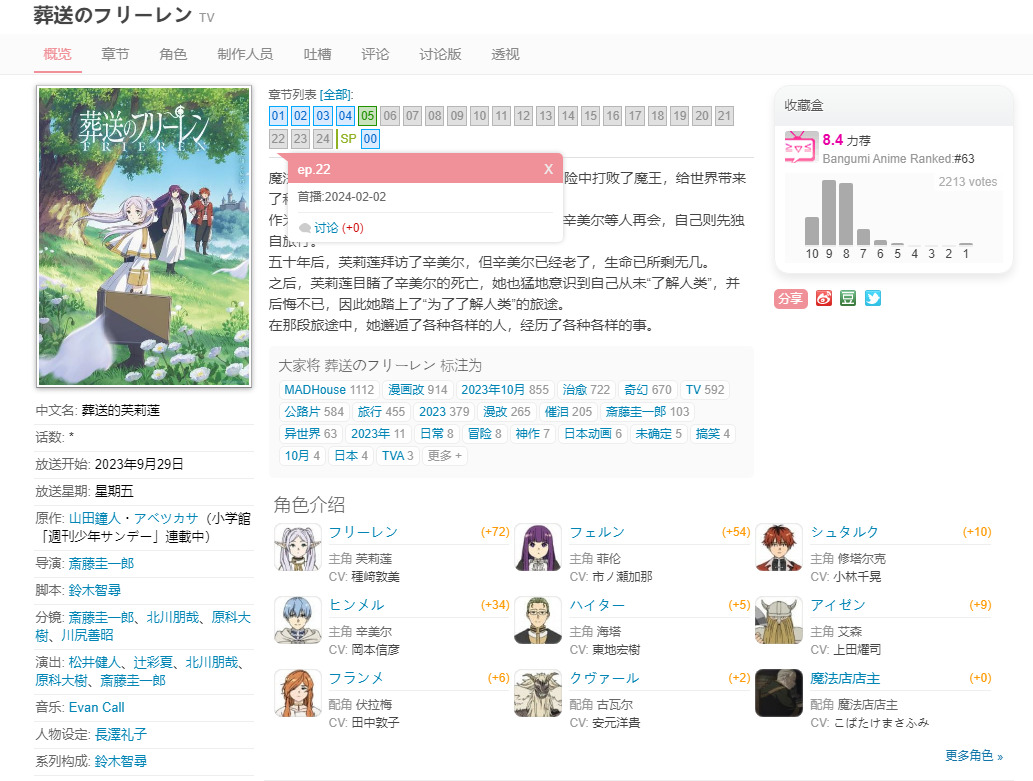The width and height of the screenshot is (1033, 781).
Task: Click the score 8 rating bar
Action: (846, 214)
